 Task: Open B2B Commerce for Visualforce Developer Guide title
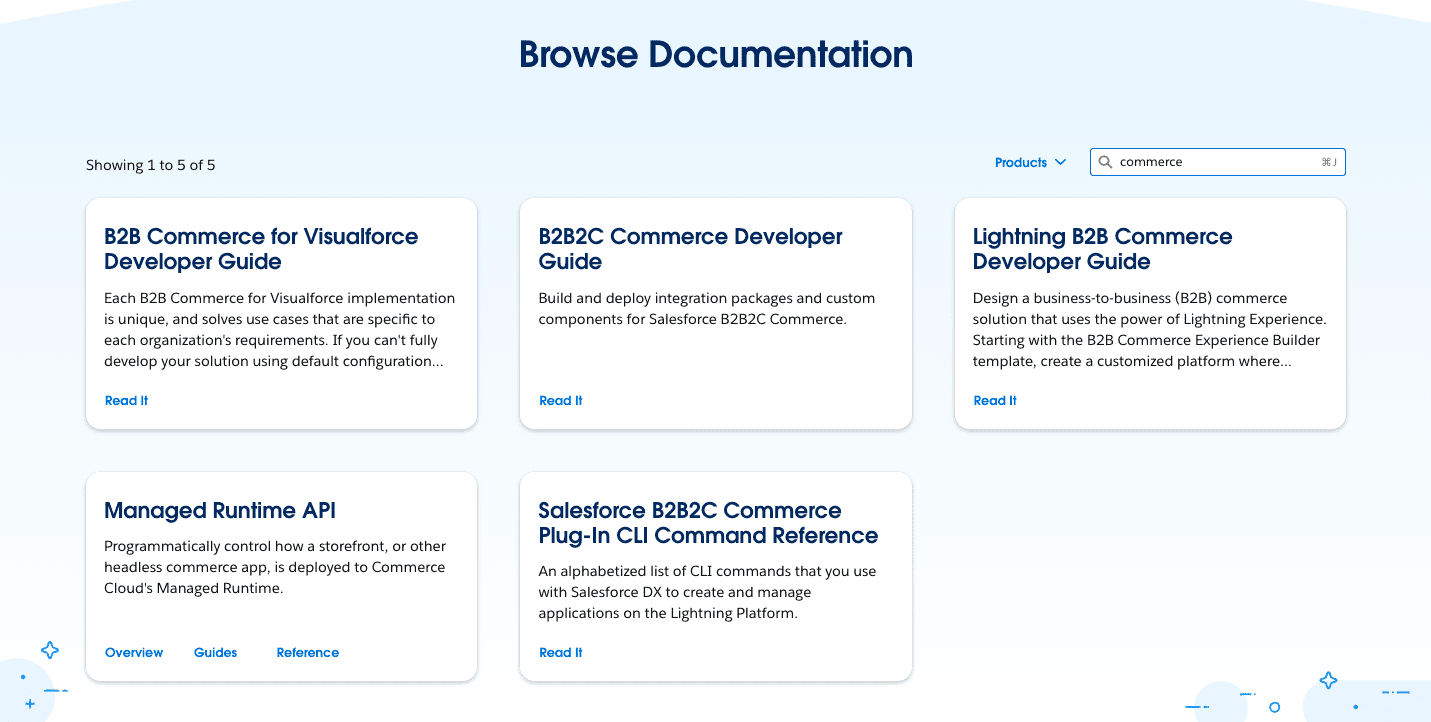click(261, 249)
